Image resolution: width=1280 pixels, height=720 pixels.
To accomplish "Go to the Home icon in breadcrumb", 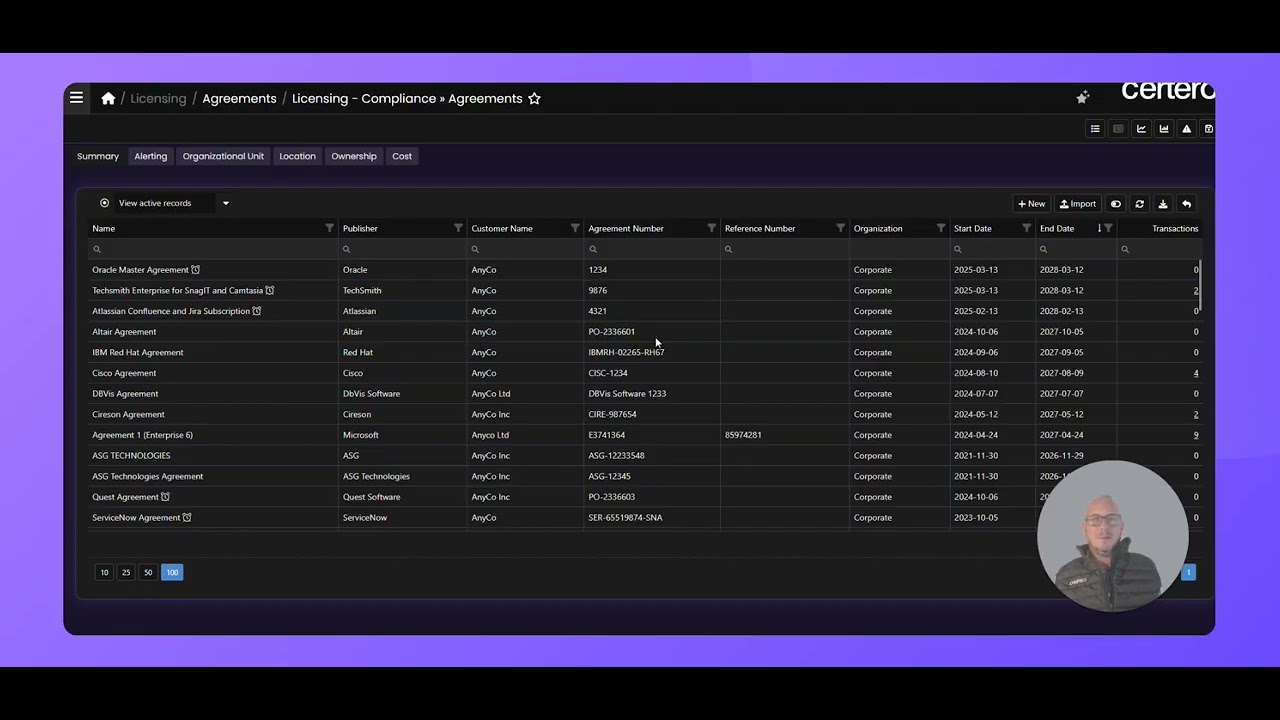I will 108,98.
